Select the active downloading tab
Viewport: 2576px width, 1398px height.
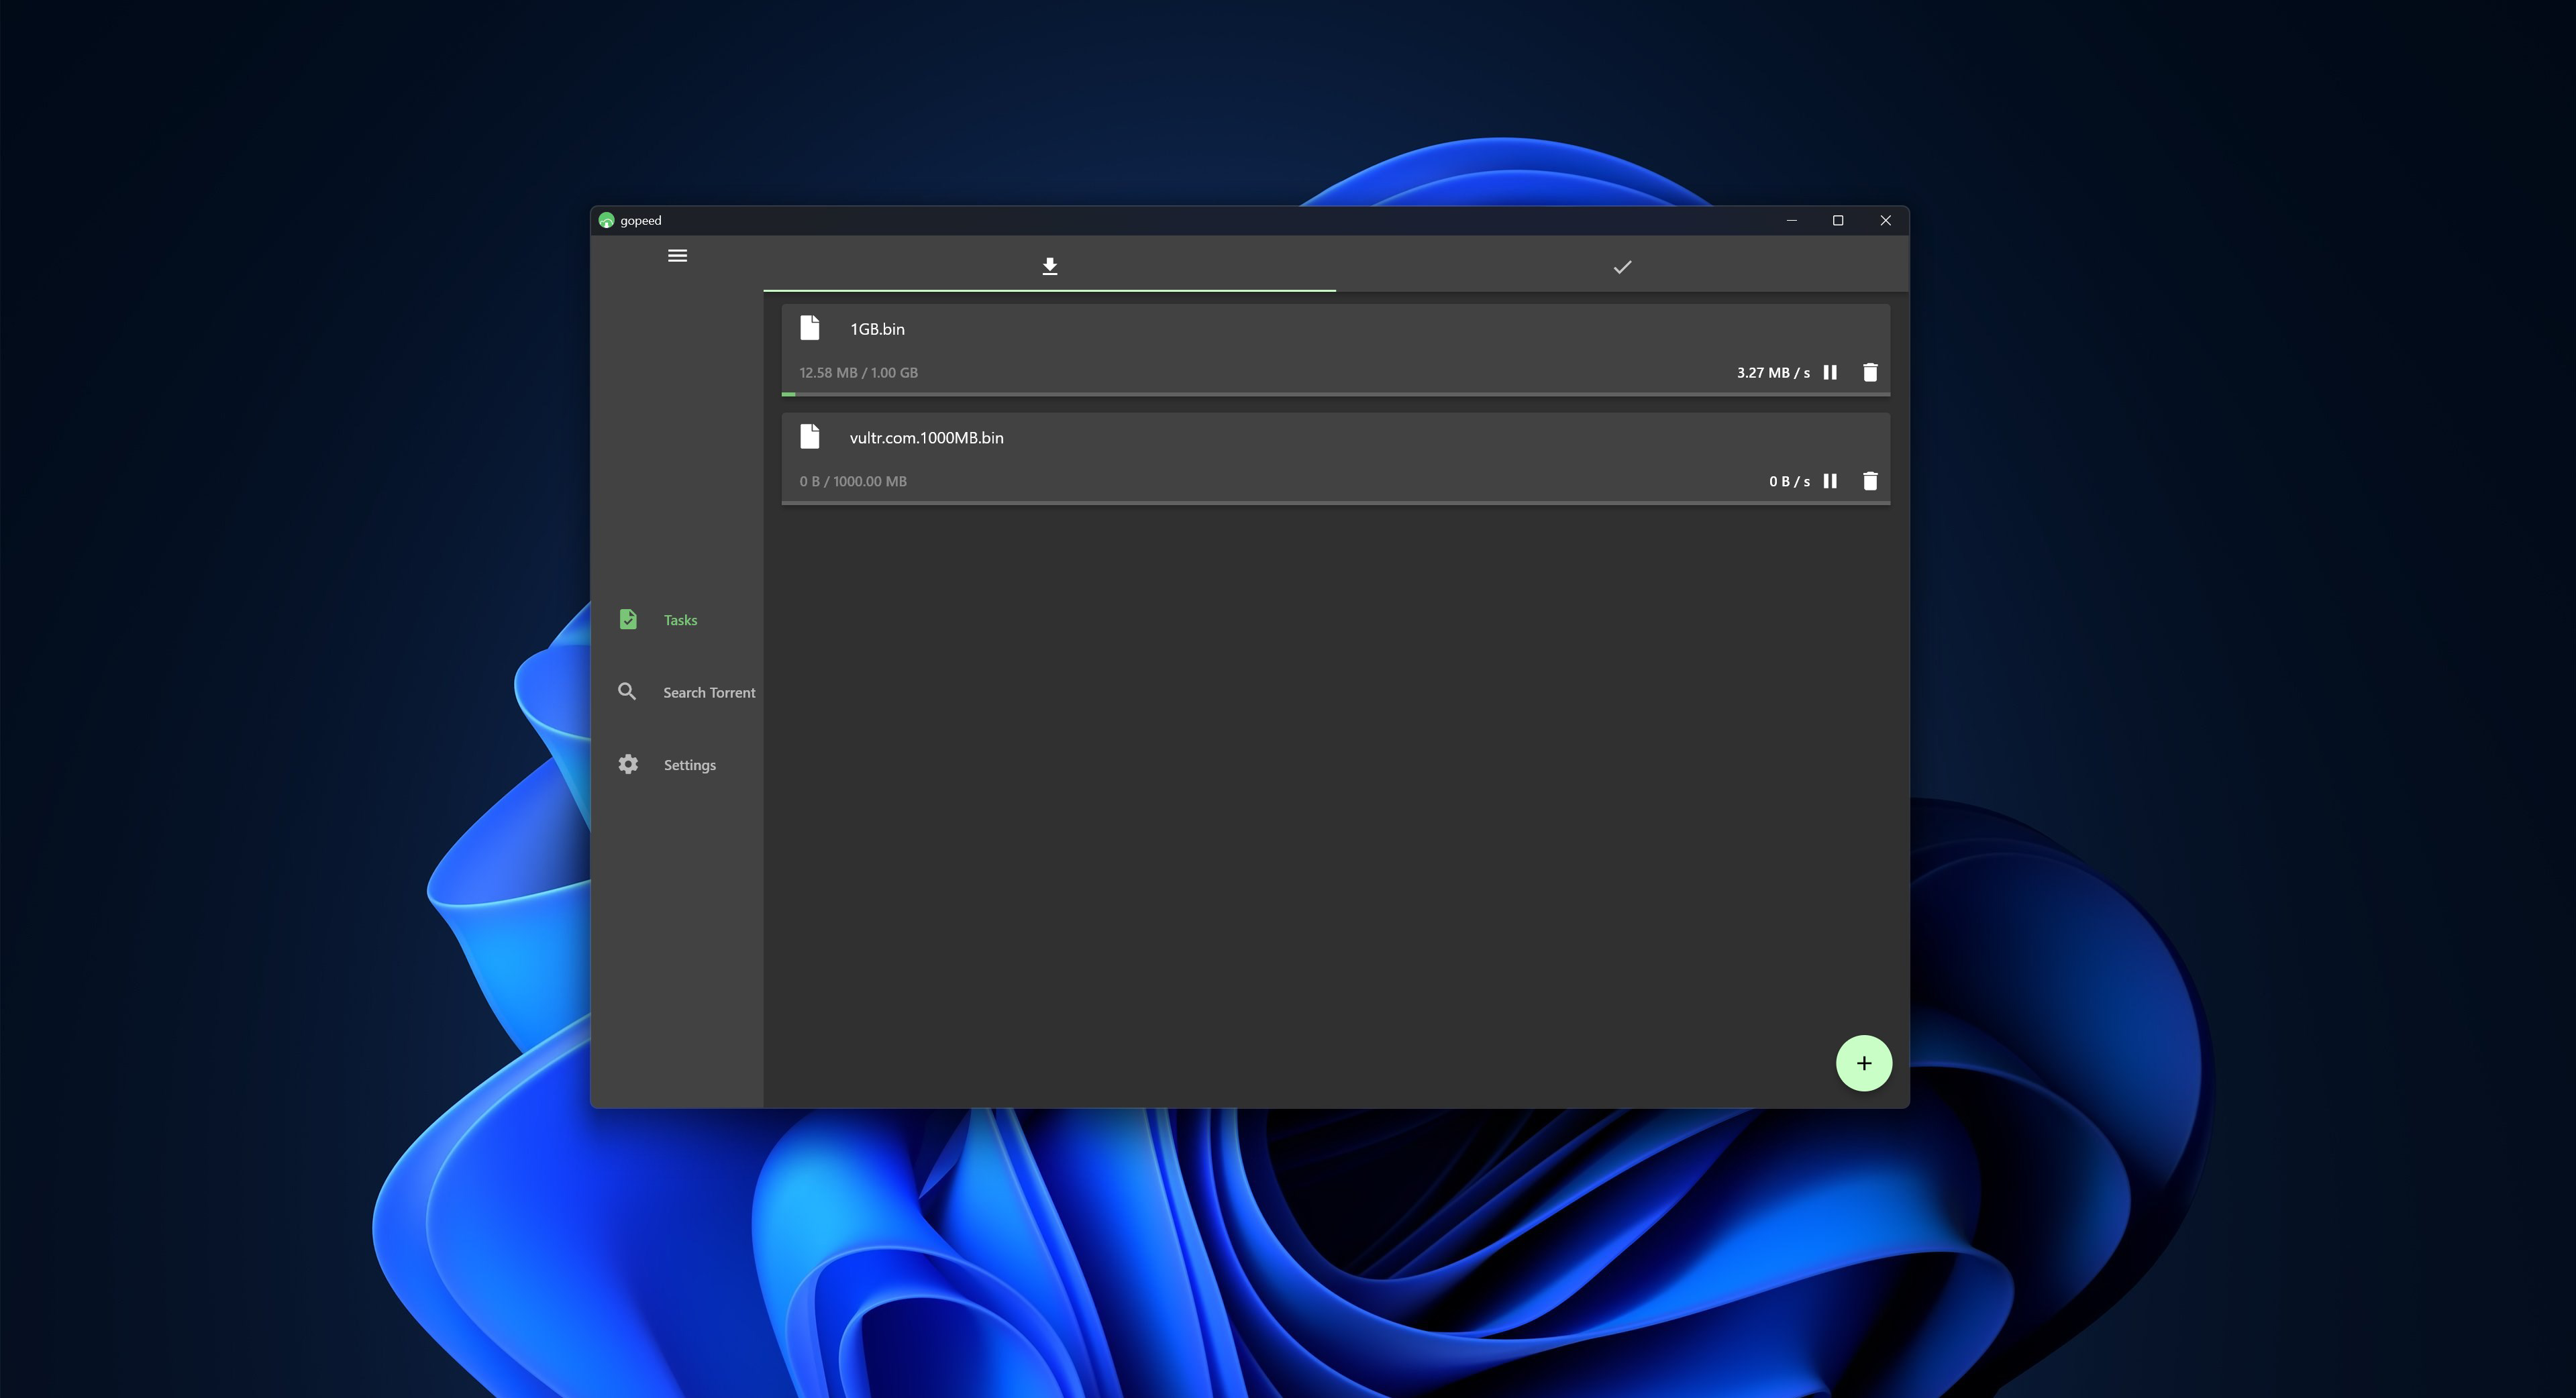[x=1049, y=266]
